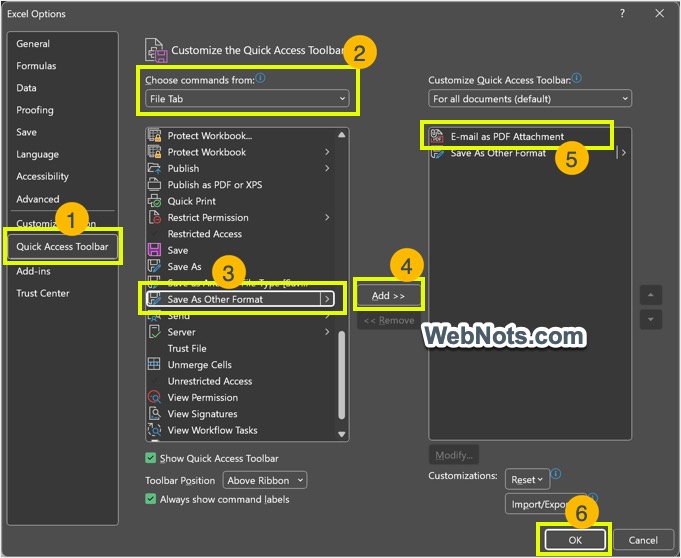
Task: Switch to the Trust Center category
Action: pos(43,293)
